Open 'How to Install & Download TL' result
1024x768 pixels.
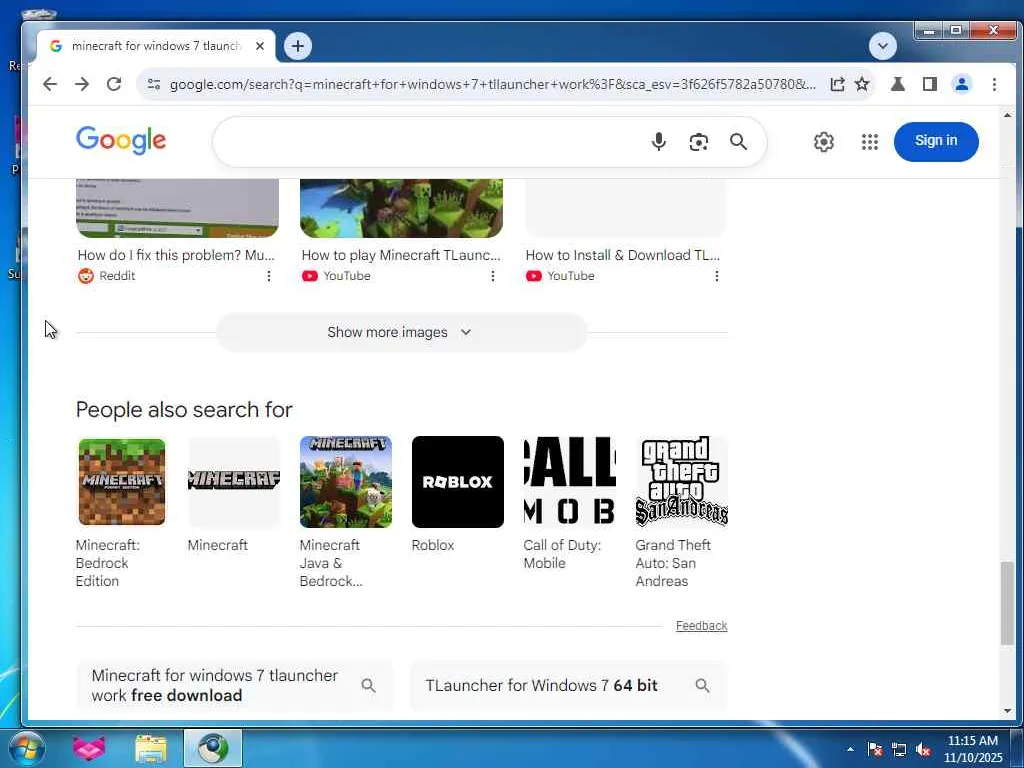point(622,255)
